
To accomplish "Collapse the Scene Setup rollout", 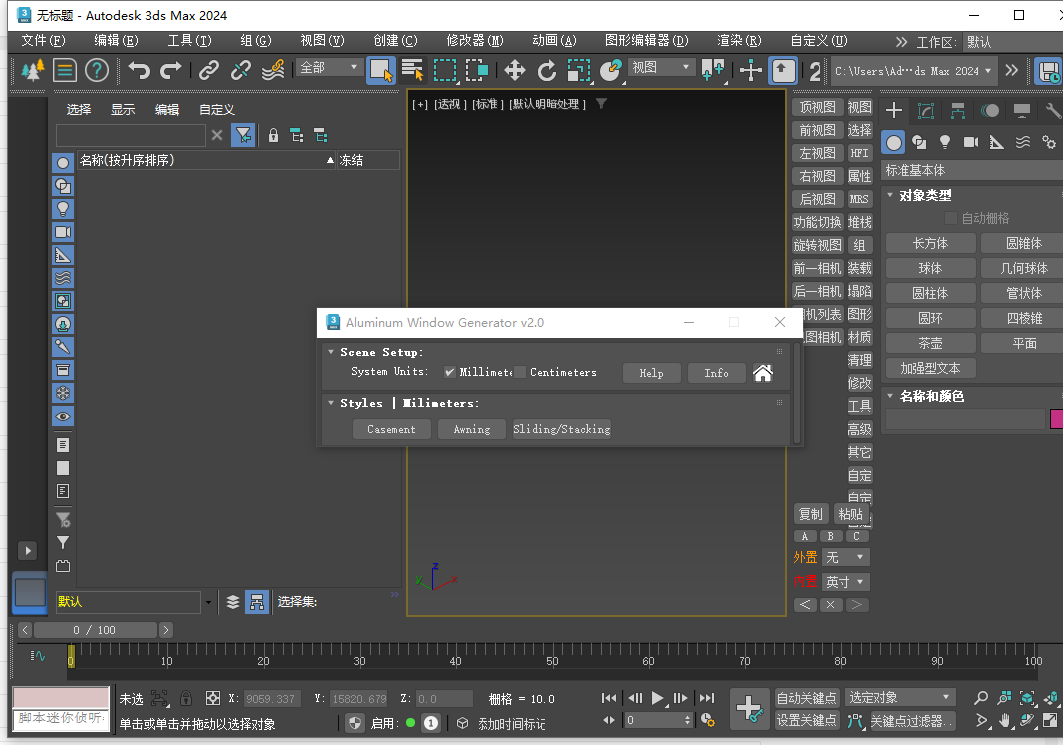I will click(332, 350).
